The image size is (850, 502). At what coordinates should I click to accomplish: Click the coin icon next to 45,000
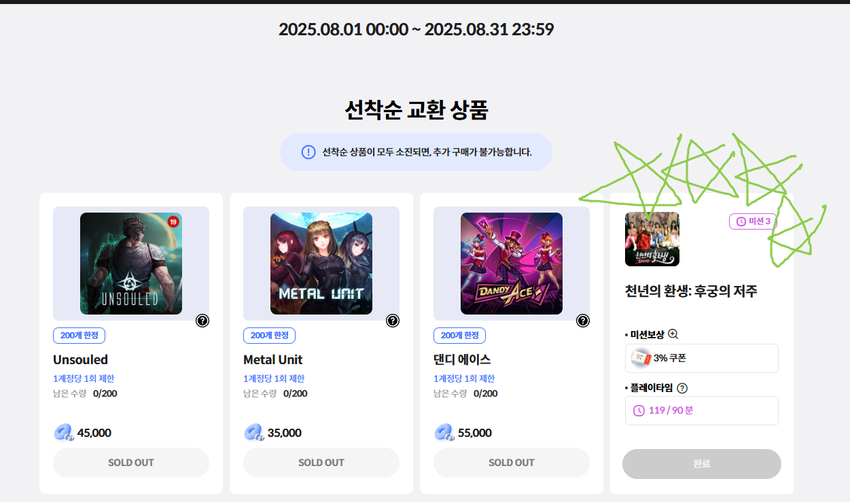pyautogui.click(x=63, y=433)
